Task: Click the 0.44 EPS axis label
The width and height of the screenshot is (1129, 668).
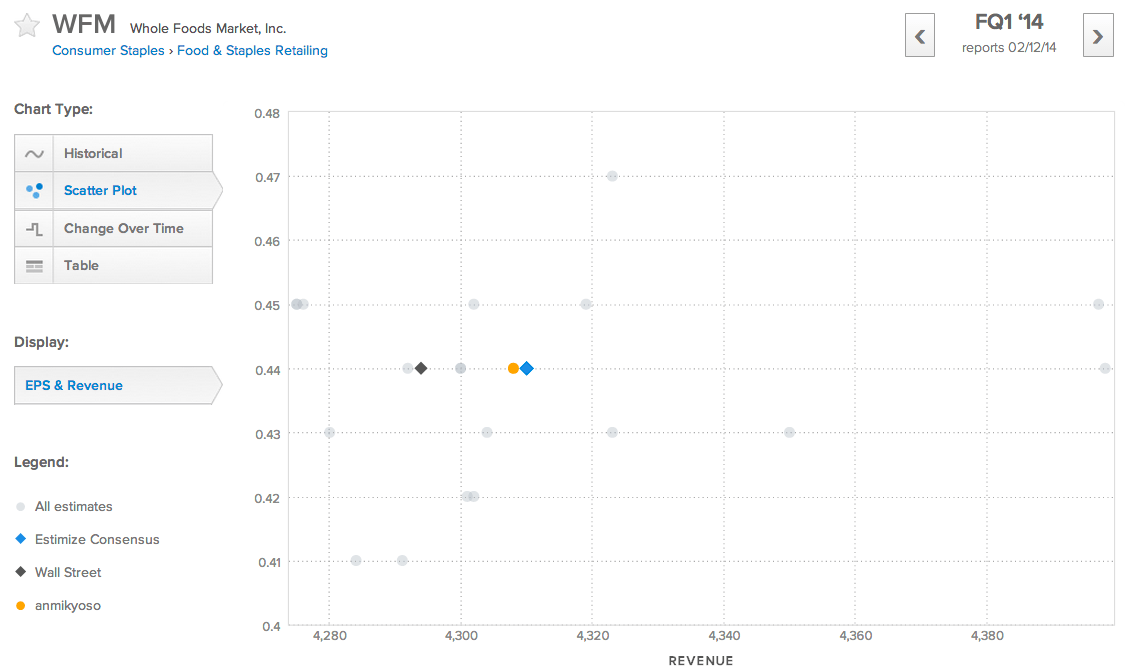Action: click(x=267, y=370)
